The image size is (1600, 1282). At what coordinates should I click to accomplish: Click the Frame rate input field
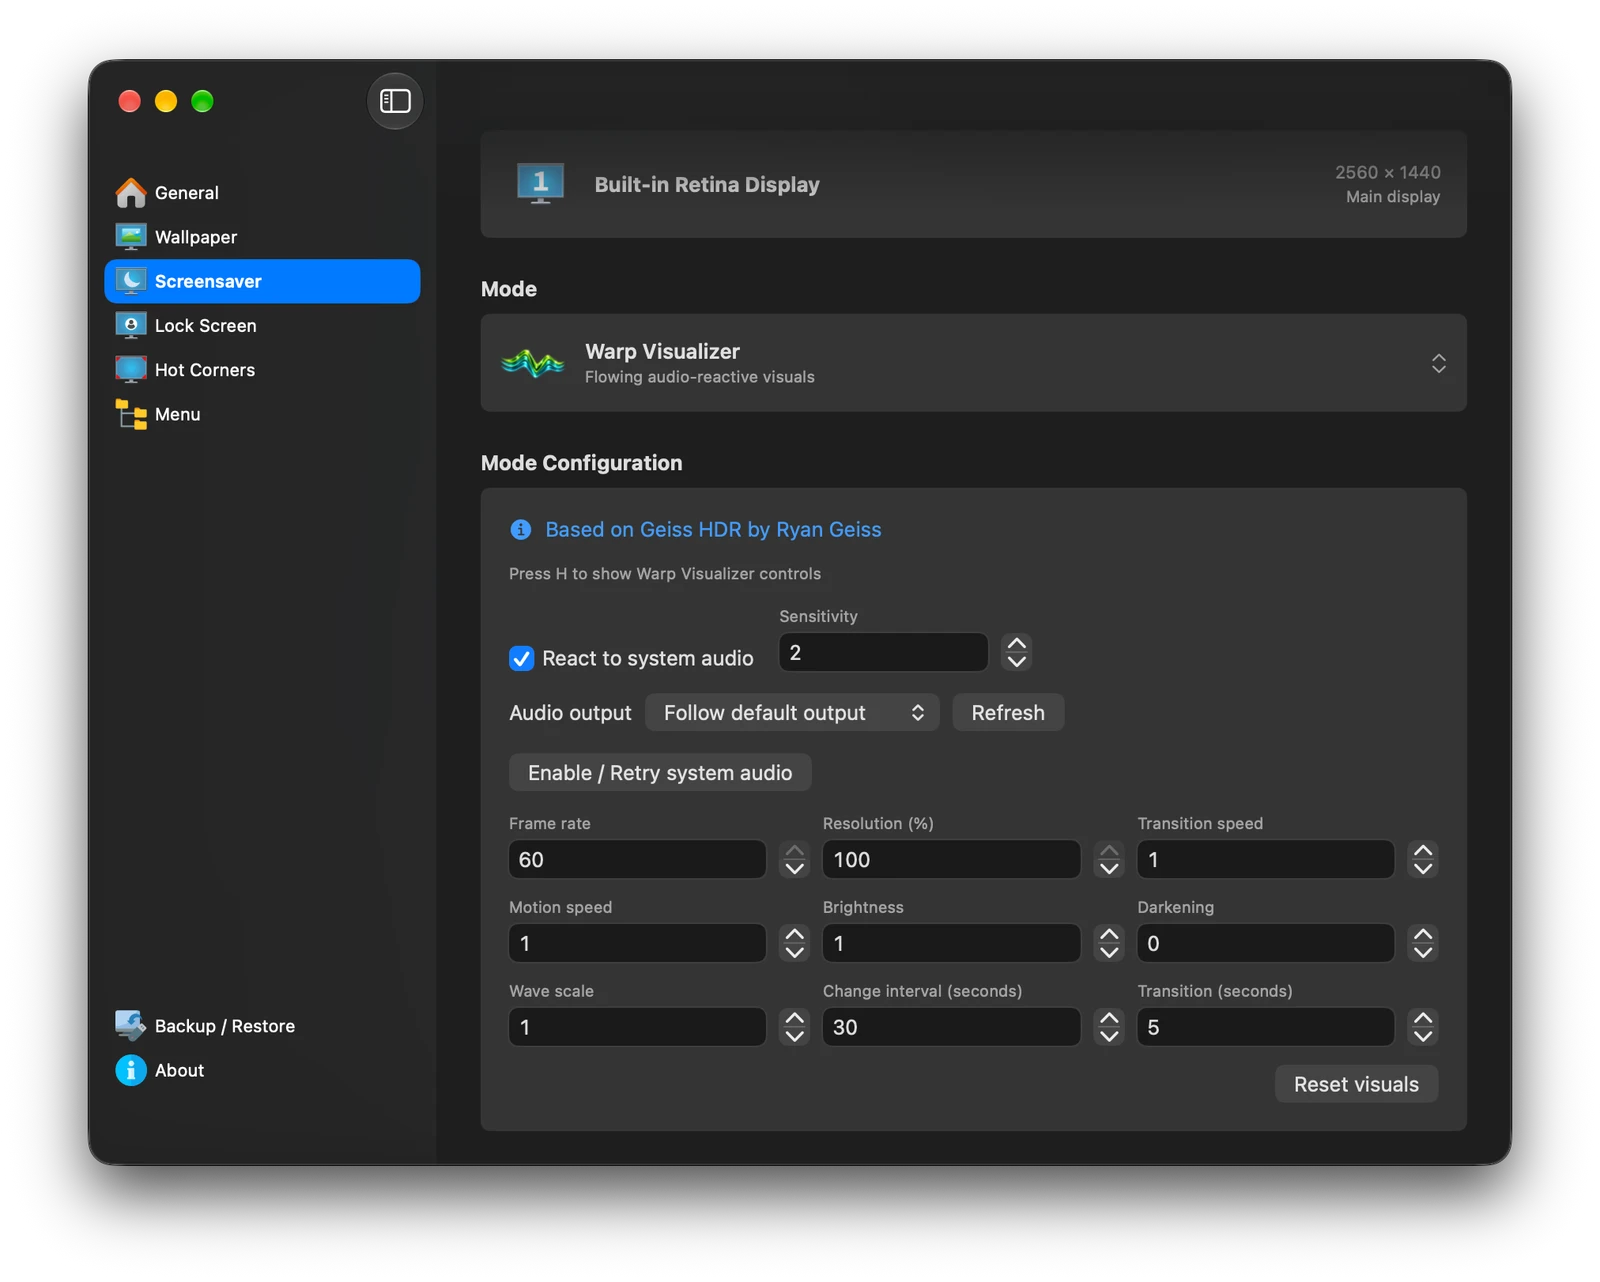tap(637, 859)
